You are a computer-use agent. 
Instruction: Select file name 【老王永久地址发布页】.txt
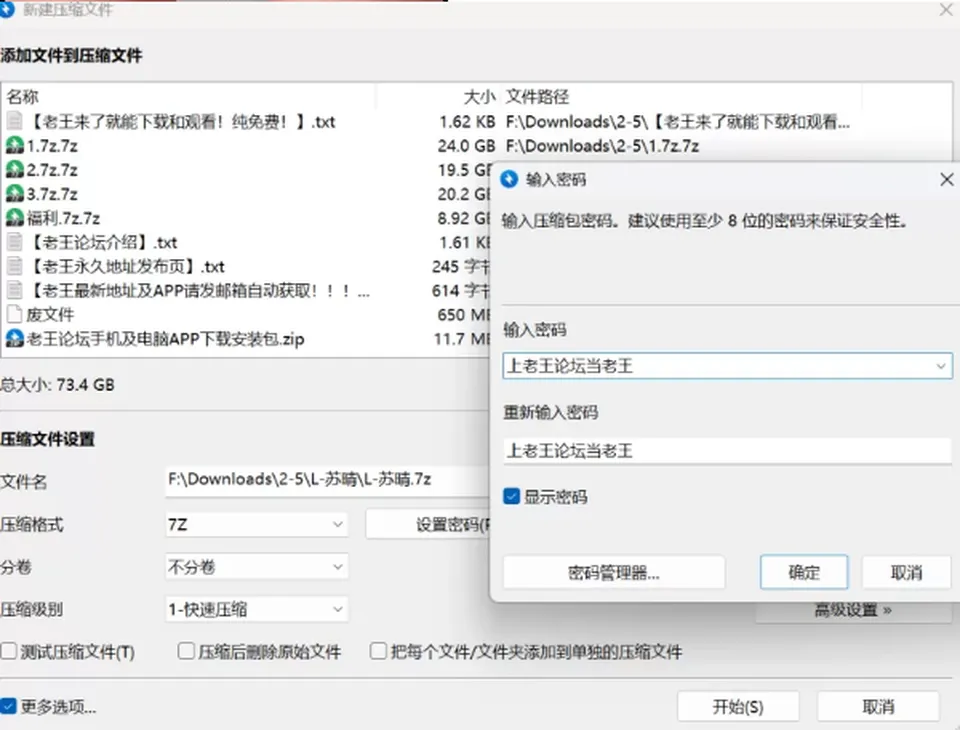[x=126, y=267]
